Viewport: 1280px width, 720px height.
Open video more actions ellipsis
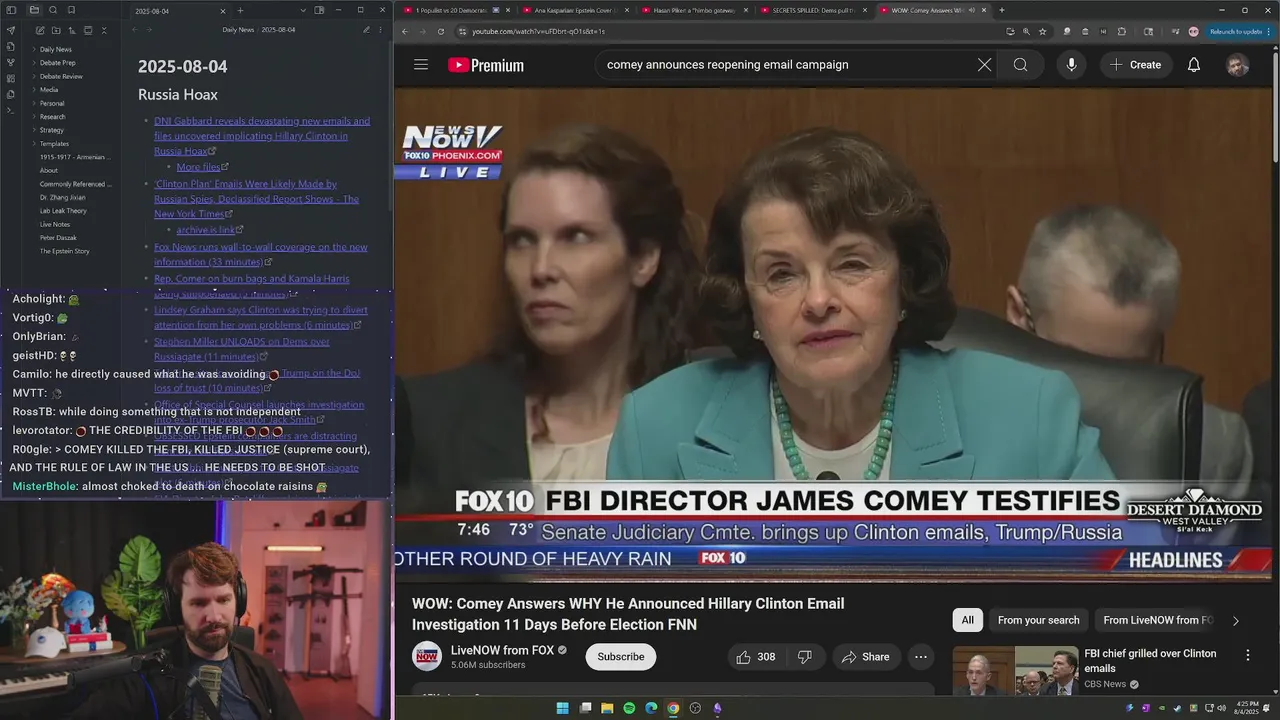[x=921, y=657]
